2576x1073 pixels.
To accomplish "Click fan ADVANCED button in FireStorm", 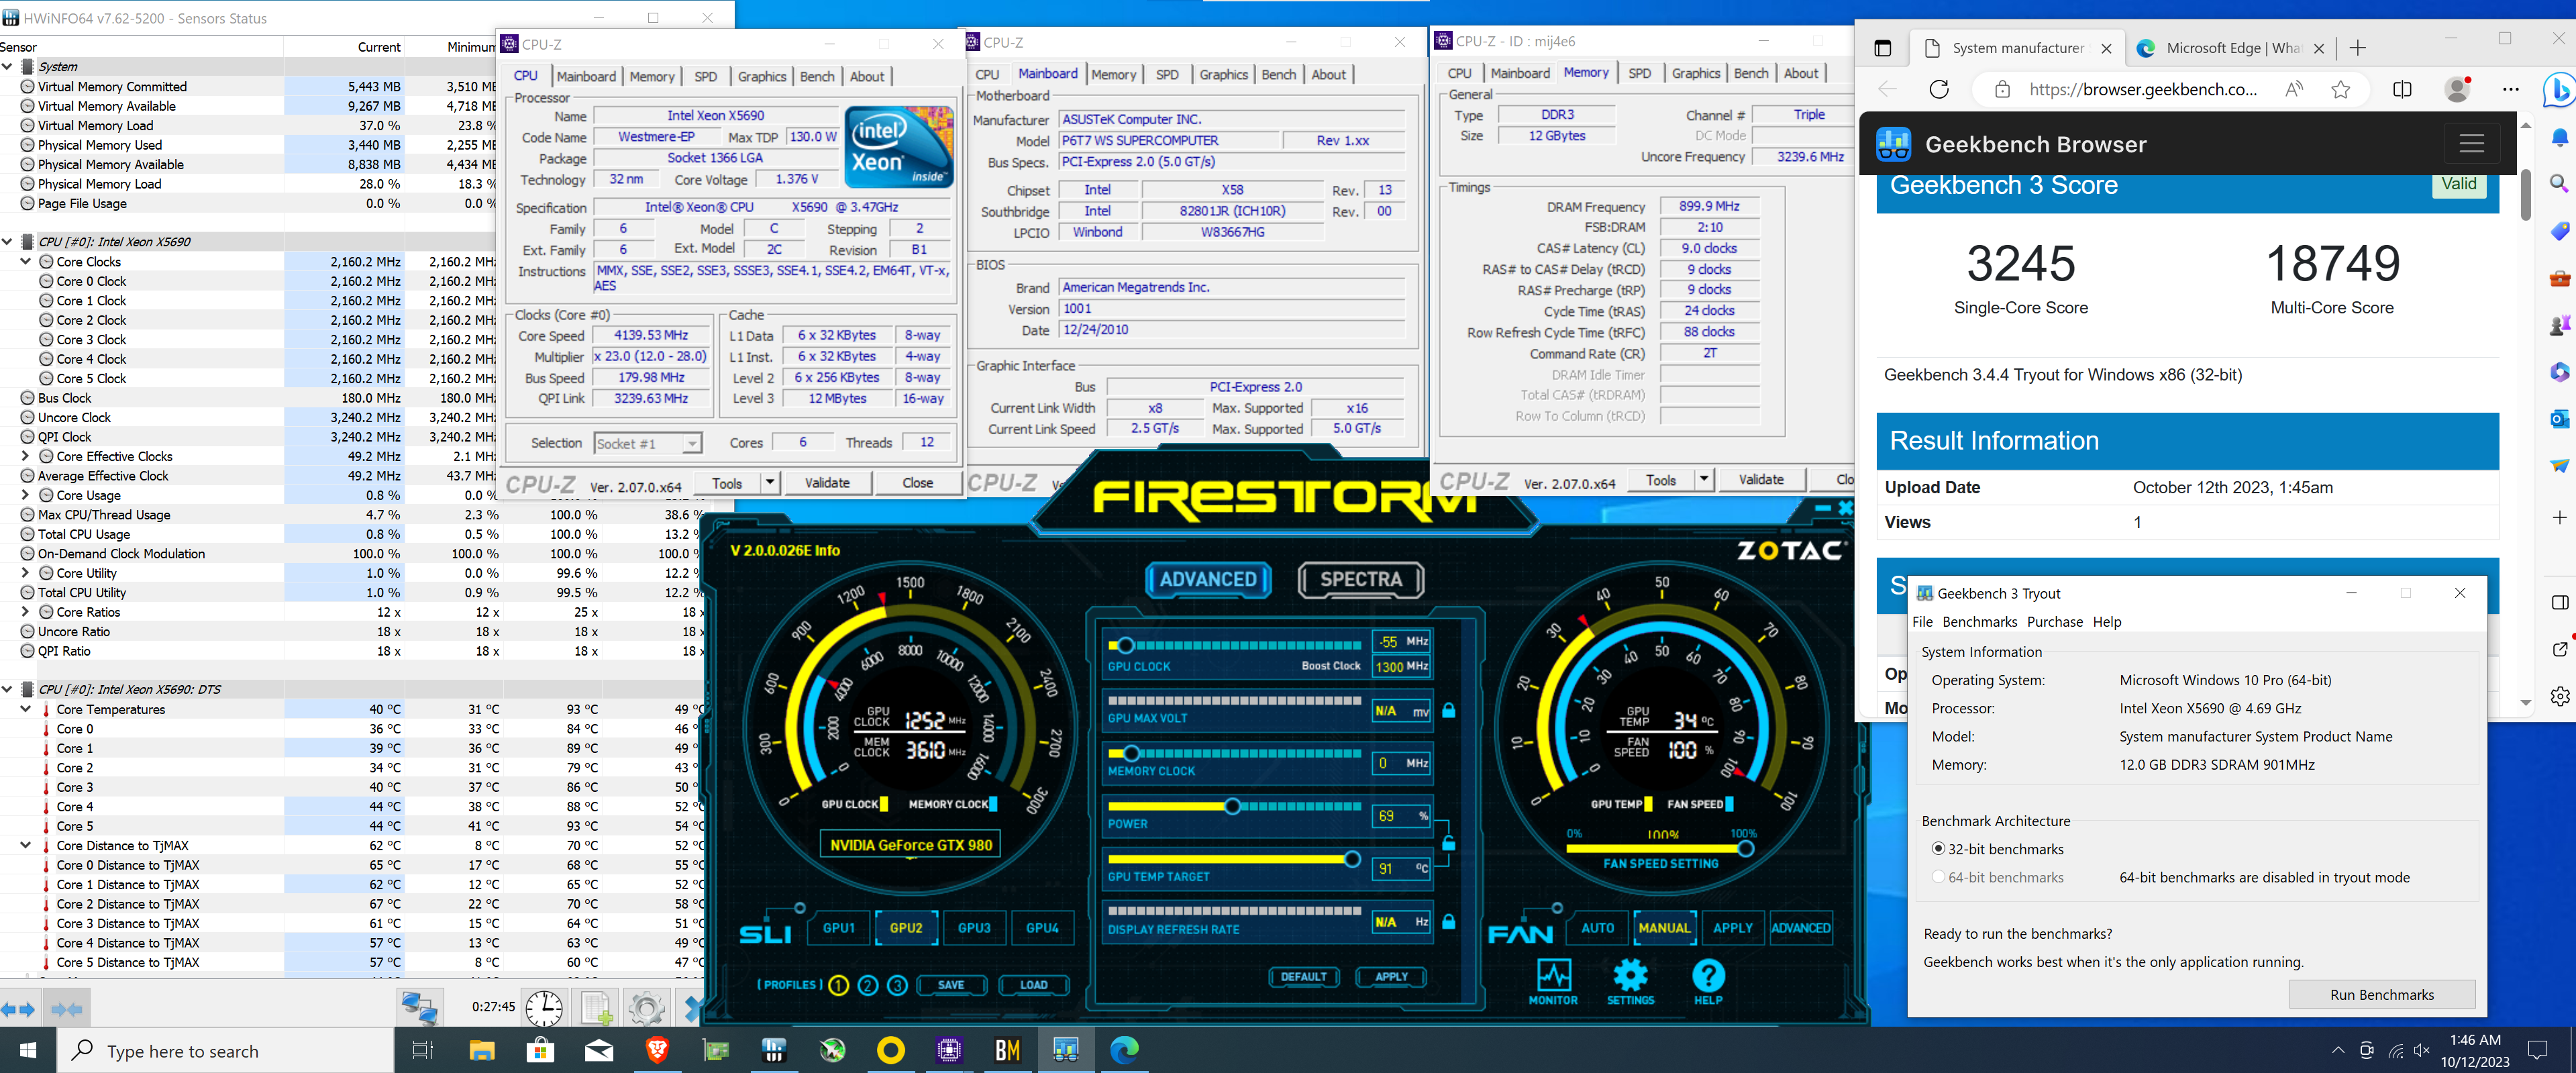I will pos(1800,928).
